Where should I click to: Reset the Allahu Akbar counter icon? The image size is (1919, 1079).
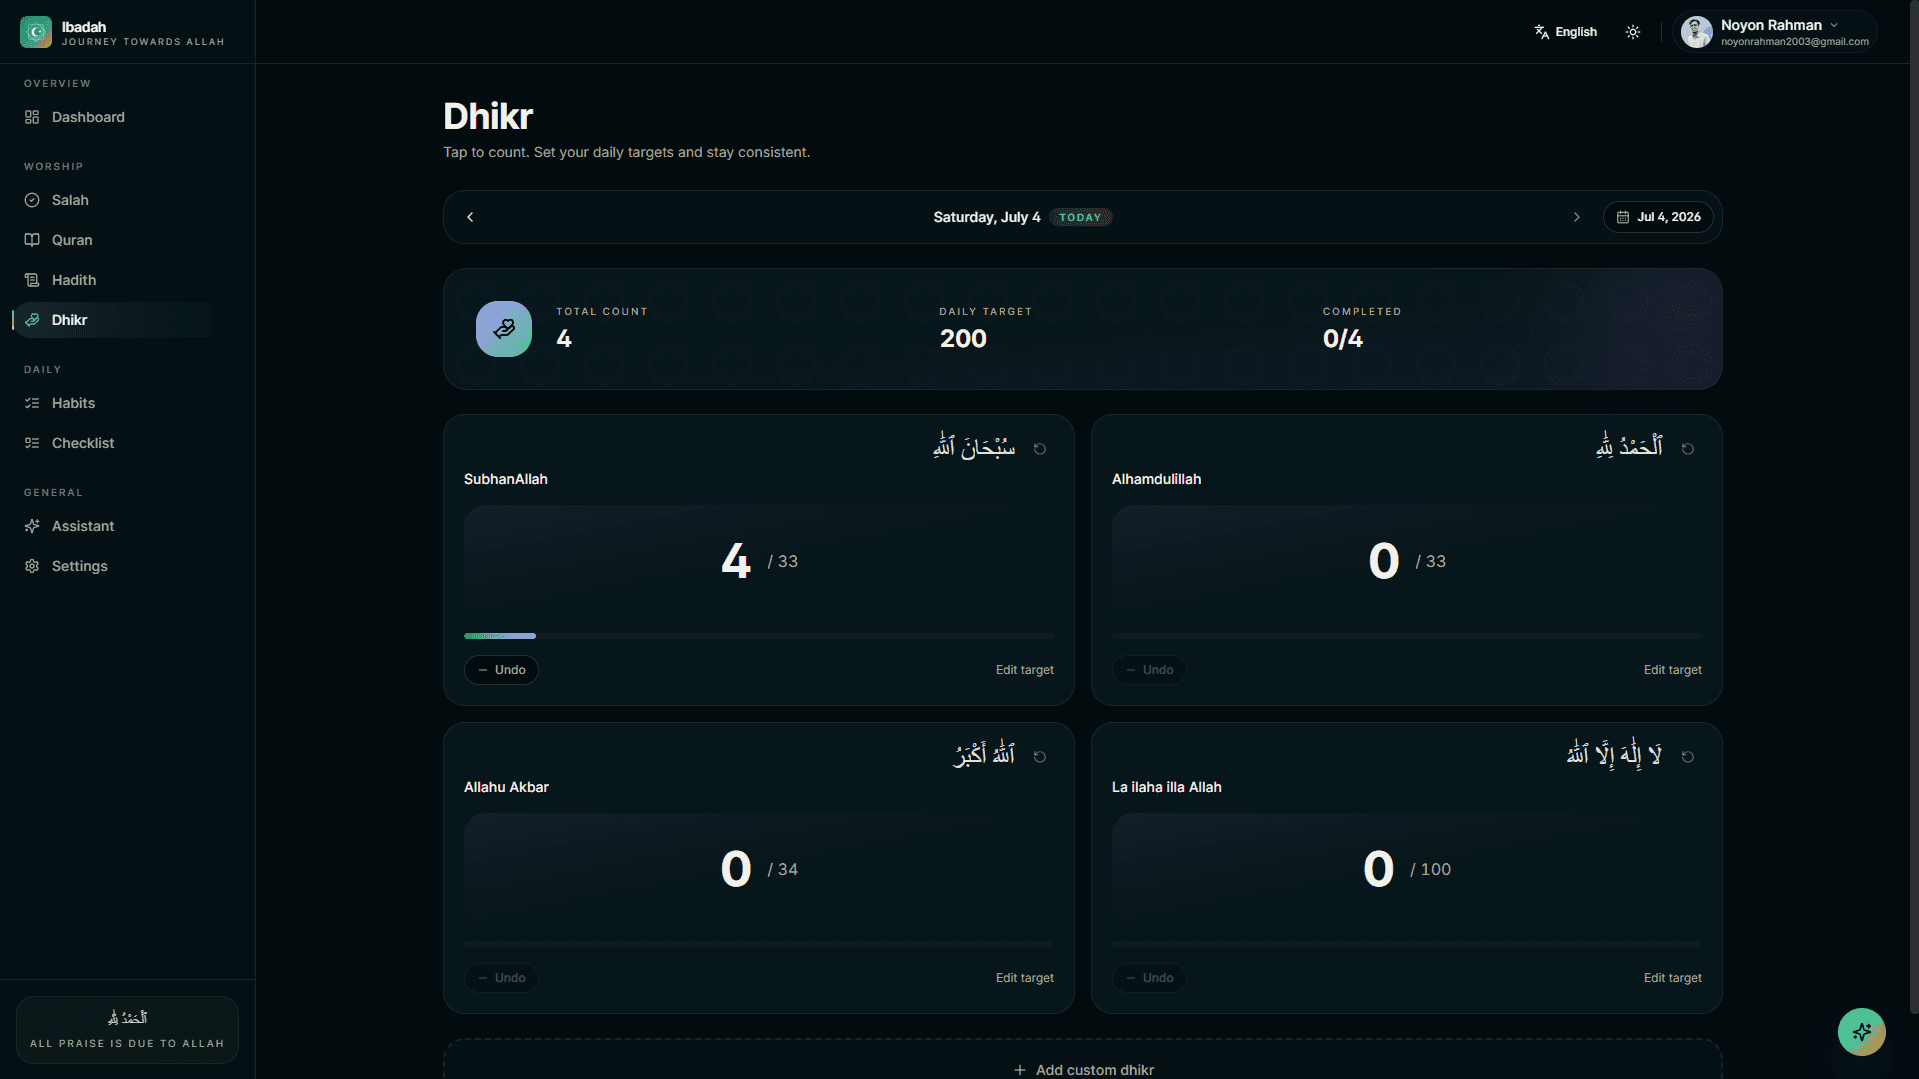point(1040,757)
